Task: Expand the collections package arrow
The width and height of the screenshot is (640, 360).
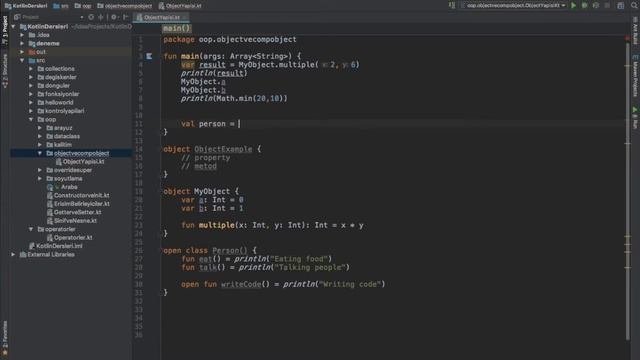Action: [31, 69]
